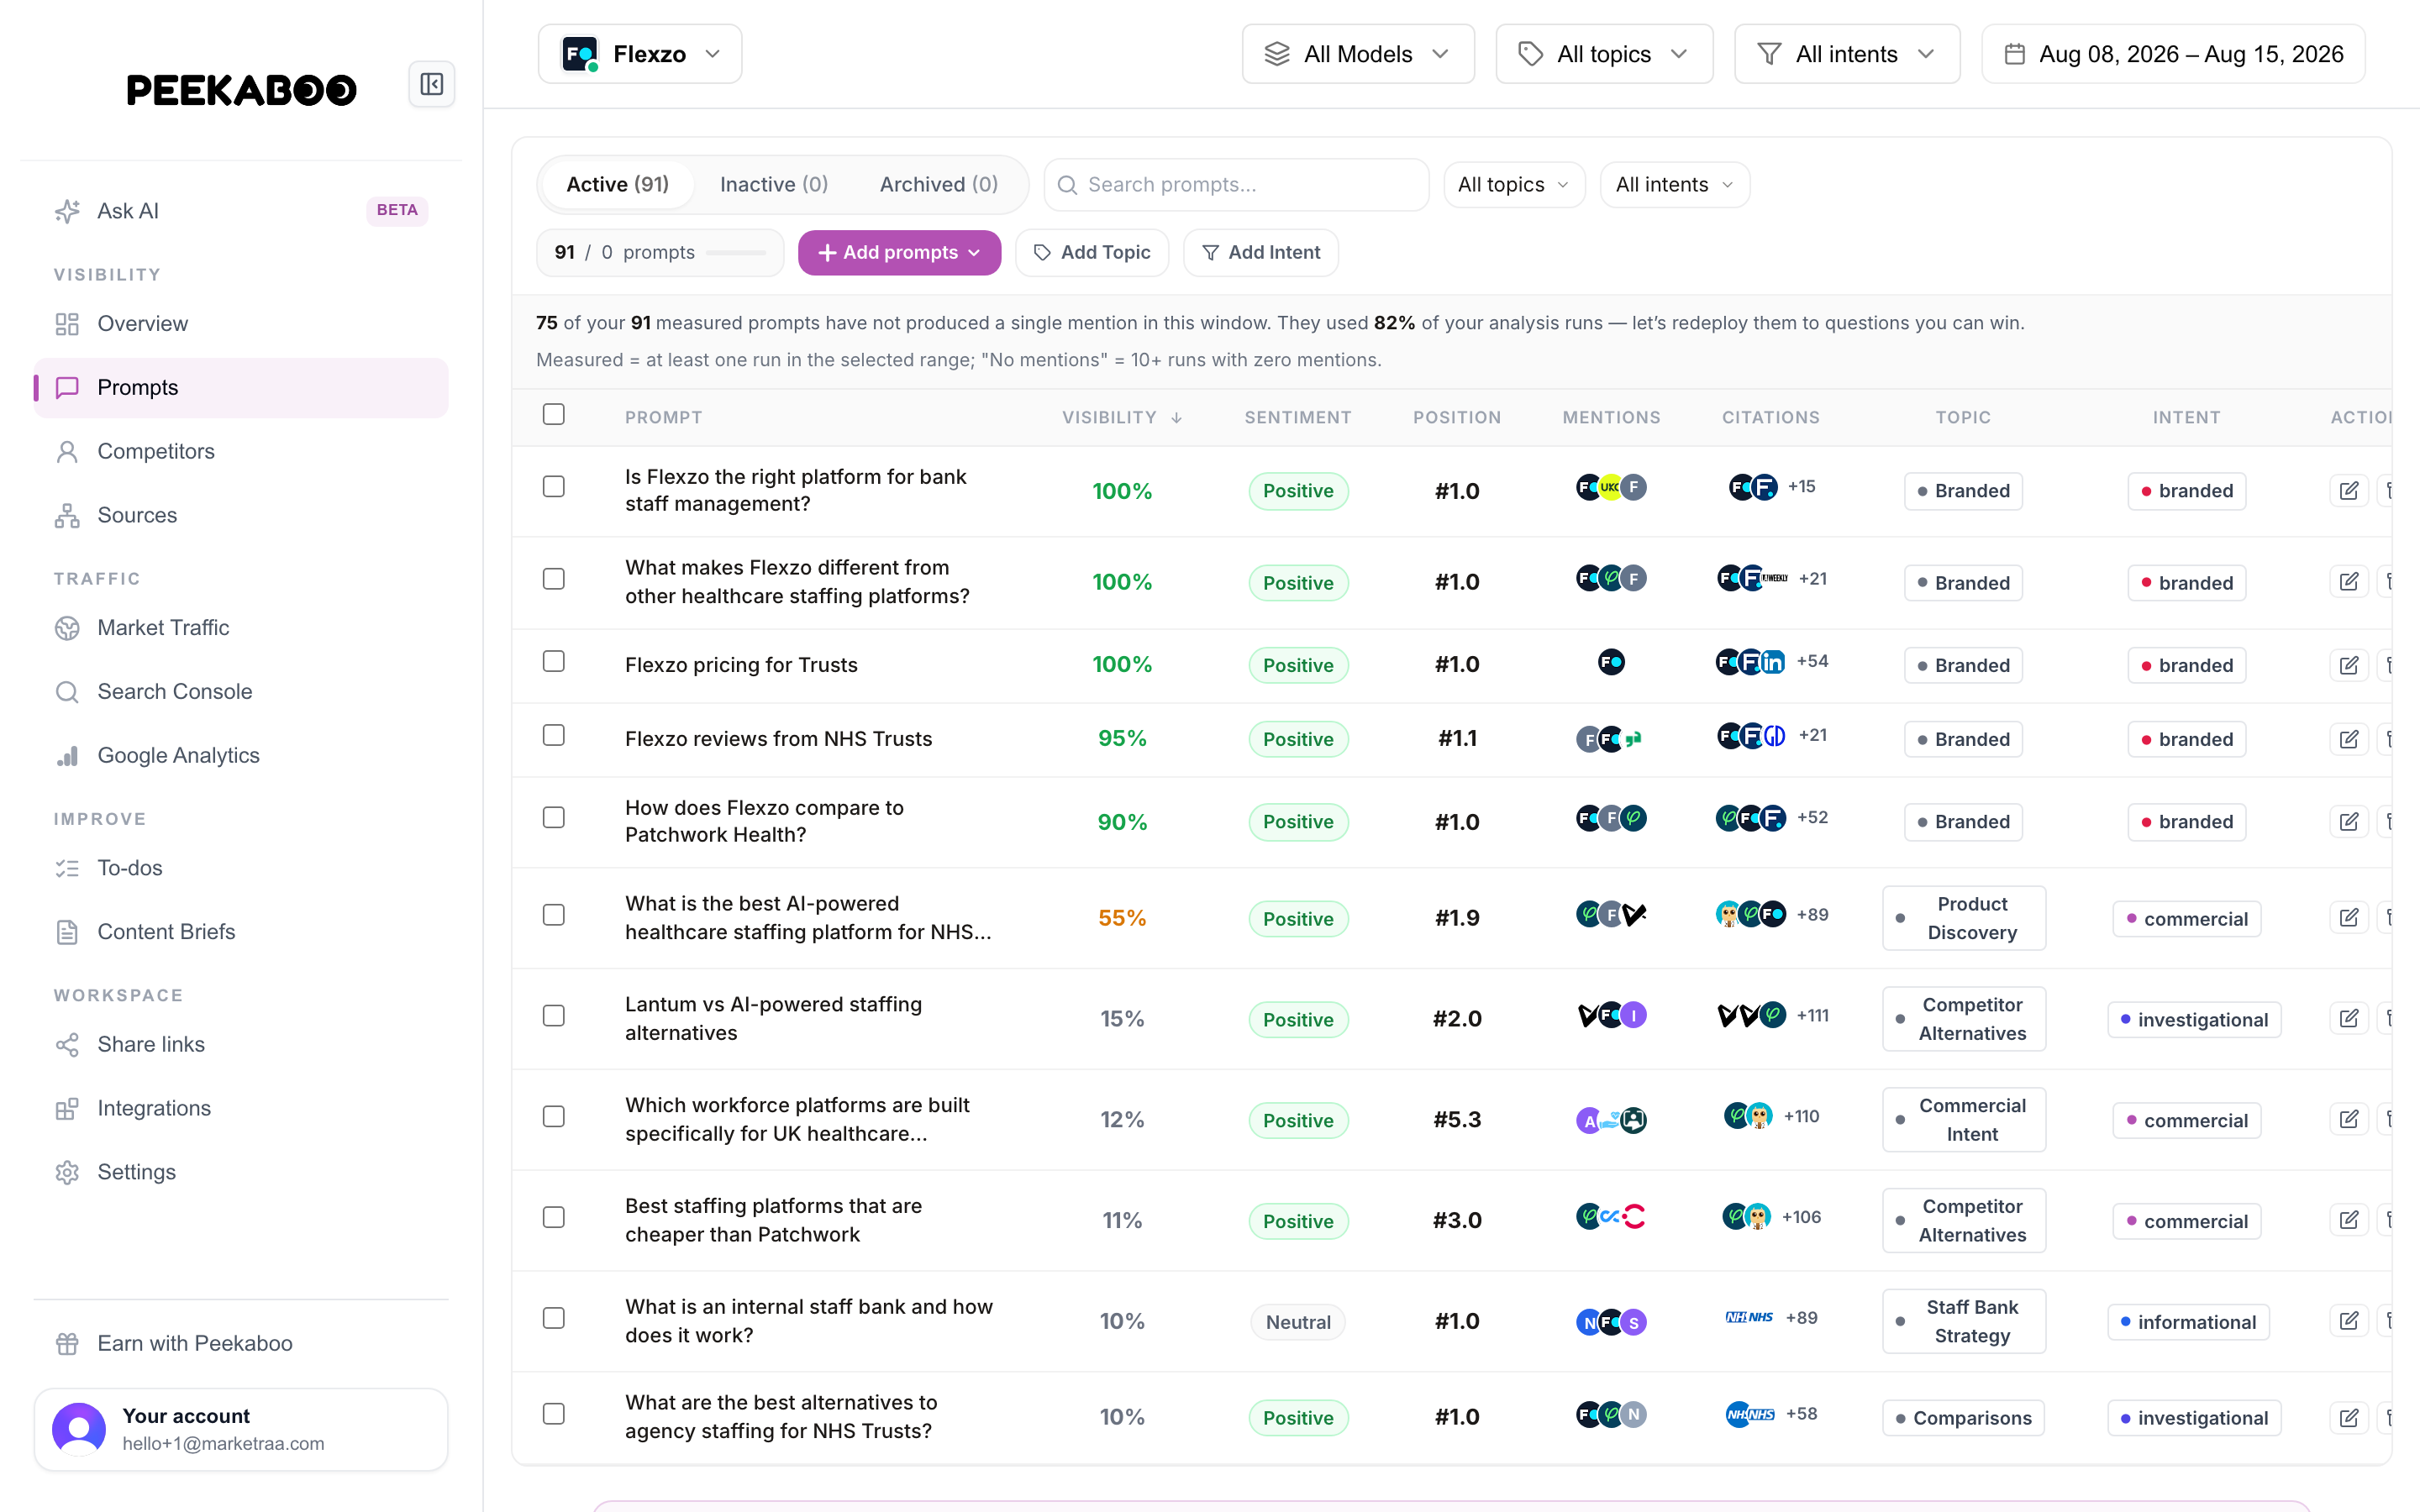Click mention icons for Flexzo pricing row
Screen dimensions: 2420x1512
pyautogui.click(x=1611, y=662)
